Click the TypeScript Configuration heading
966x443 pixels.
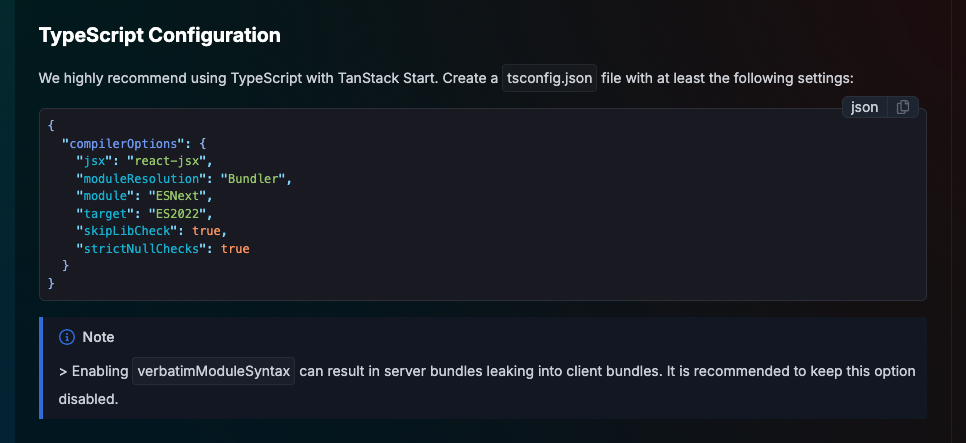pyautogui.click(x=160, y=35)
